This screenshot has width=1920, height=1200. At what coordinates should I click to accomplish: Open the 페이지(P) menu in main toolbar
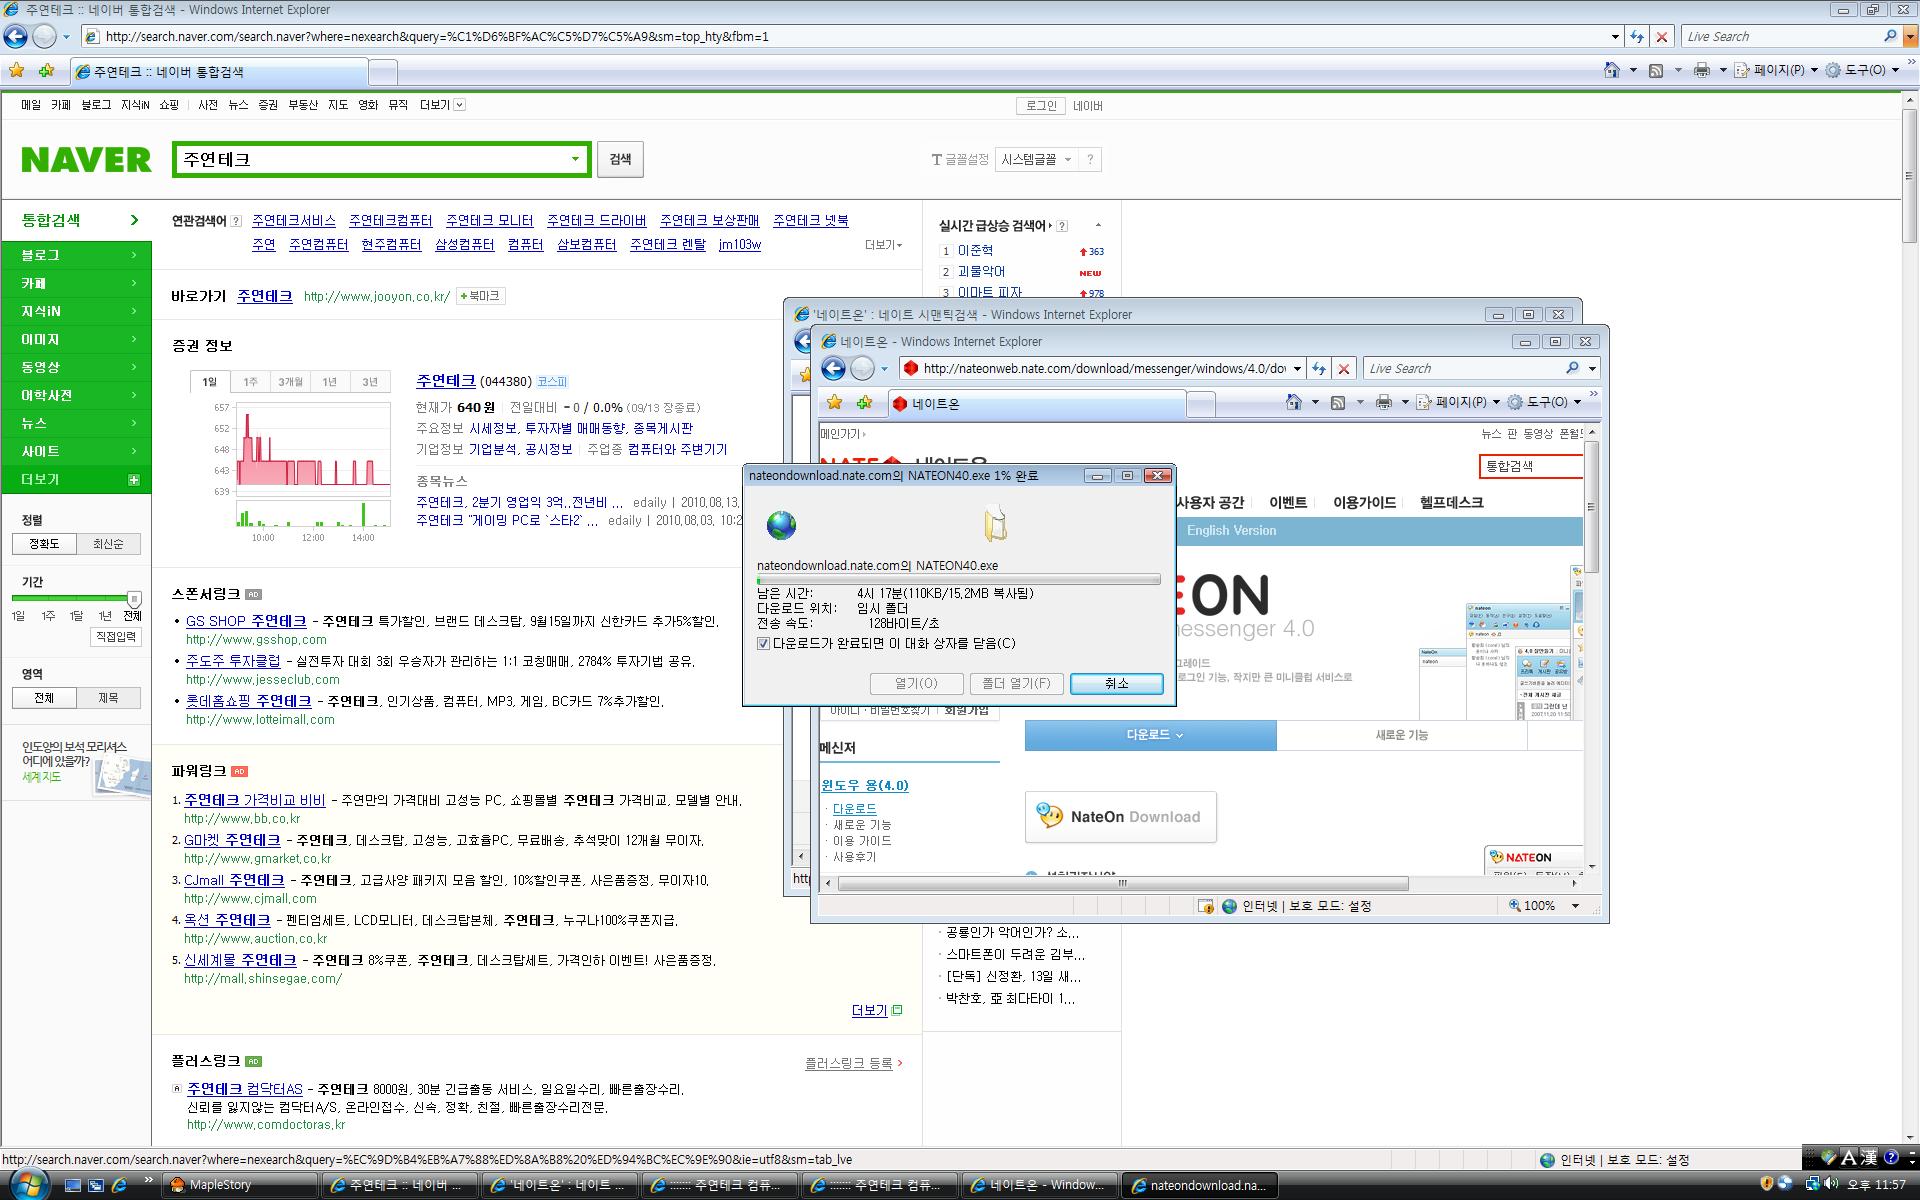click(1776, 70)
